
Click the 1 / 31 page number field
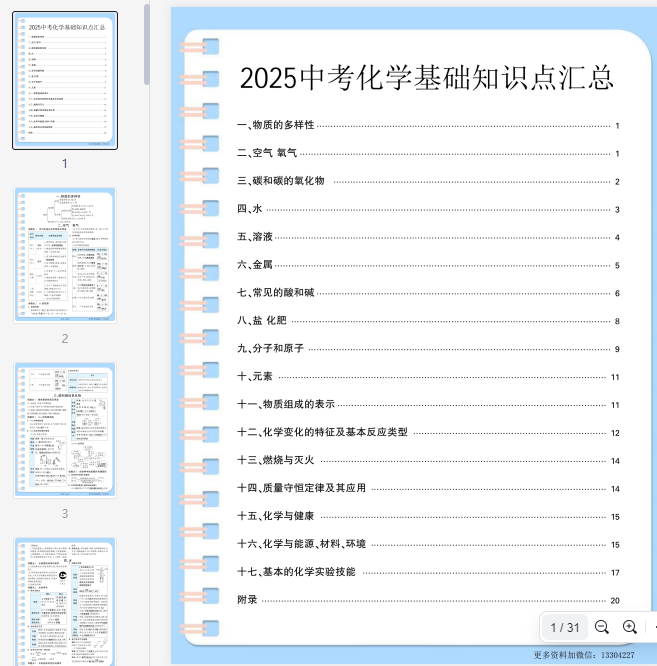565,627
